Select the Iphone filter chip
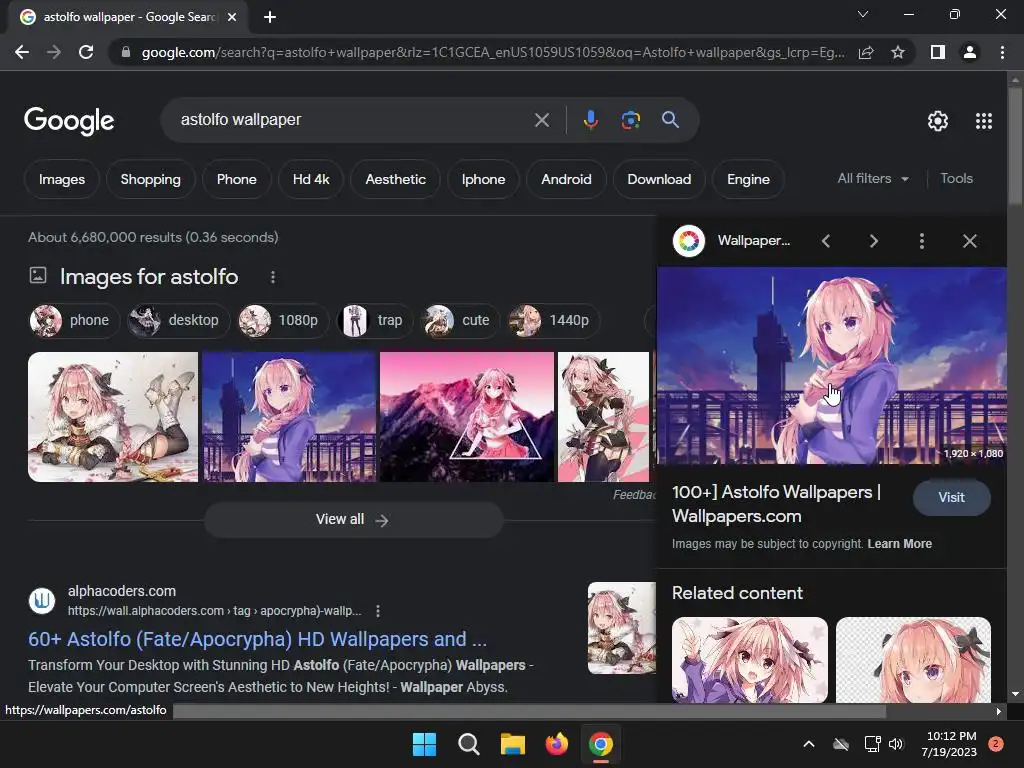Viewport: 1024px width, 768px height. [483, 179]
